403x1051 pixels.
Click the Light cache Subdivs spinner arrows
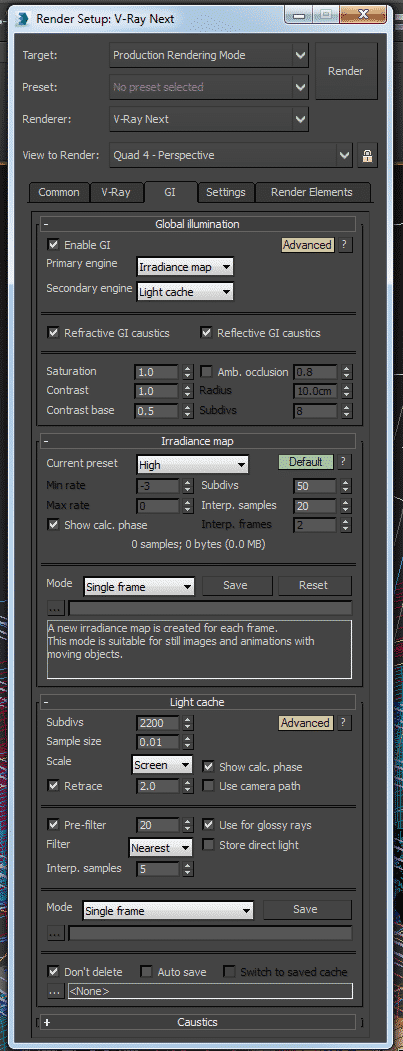click(187, 723)
